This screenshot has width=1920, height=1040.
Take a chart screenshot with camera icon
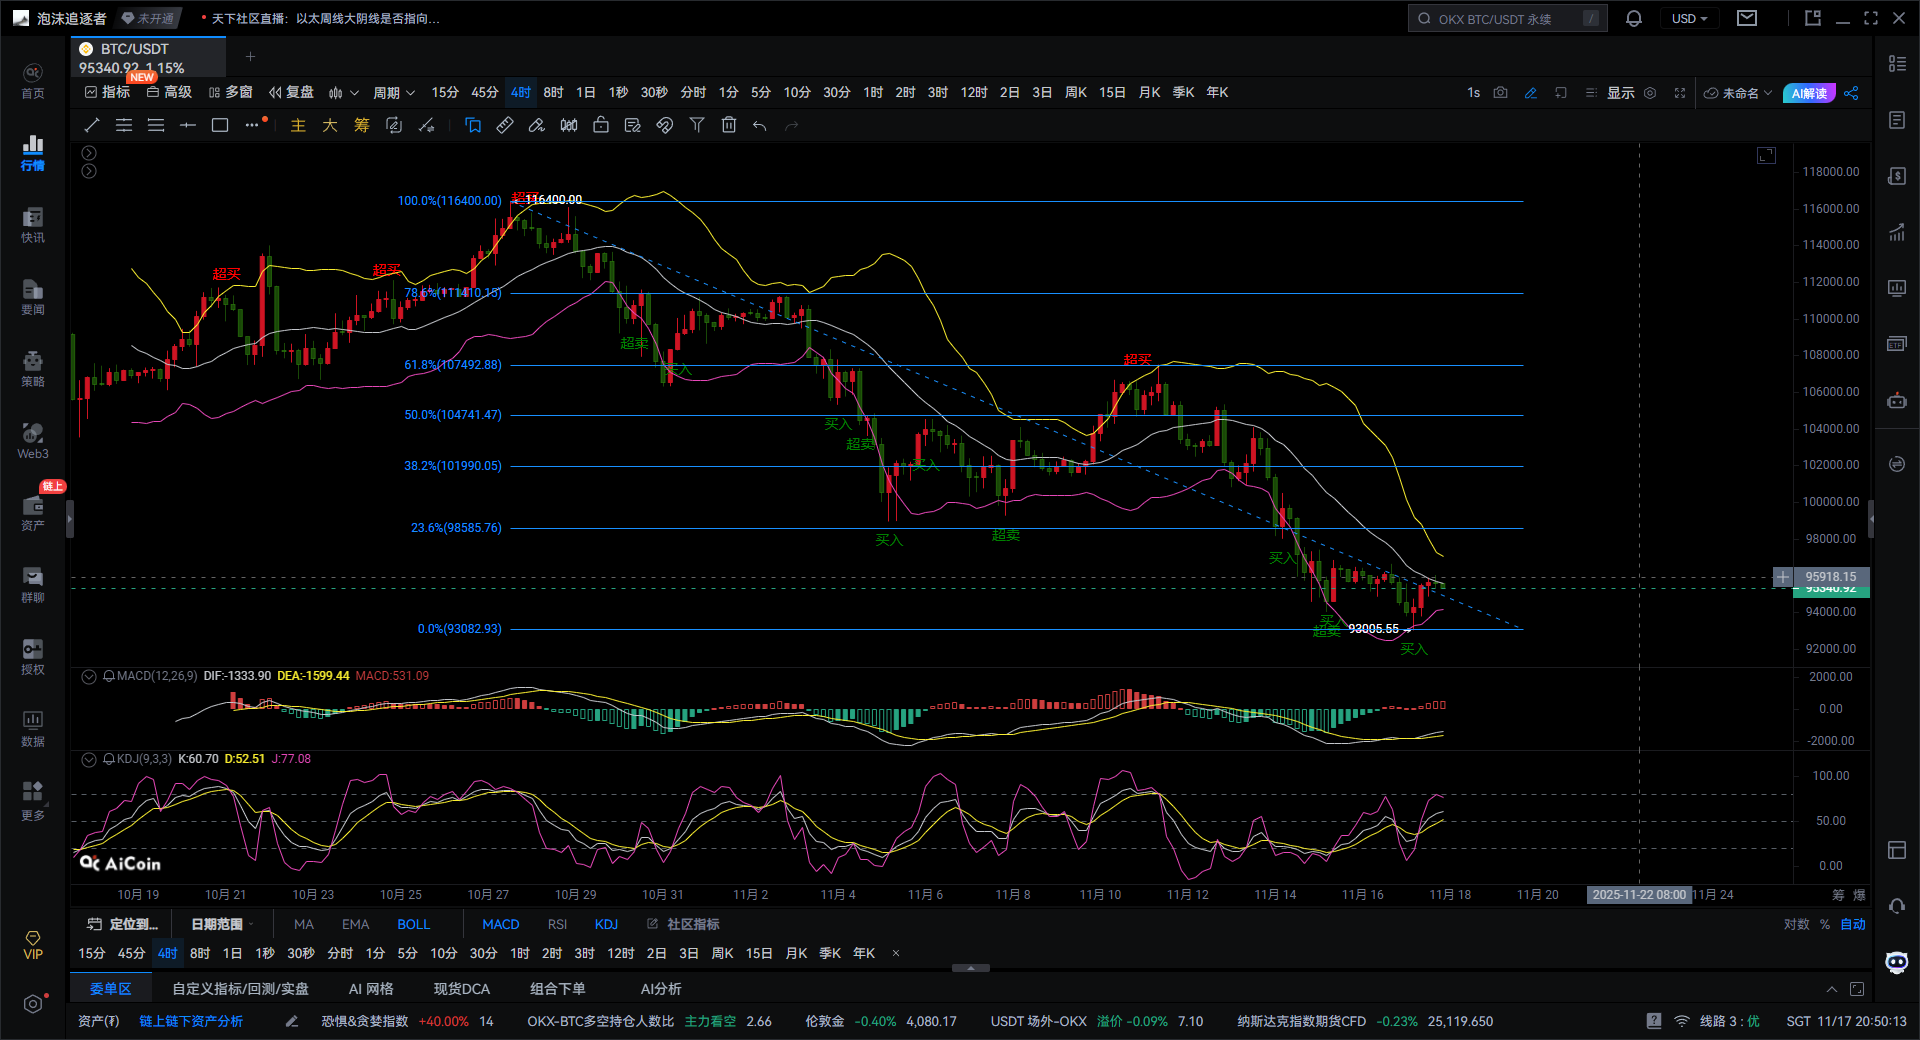pyautogui.click(x=1500, y=93)
